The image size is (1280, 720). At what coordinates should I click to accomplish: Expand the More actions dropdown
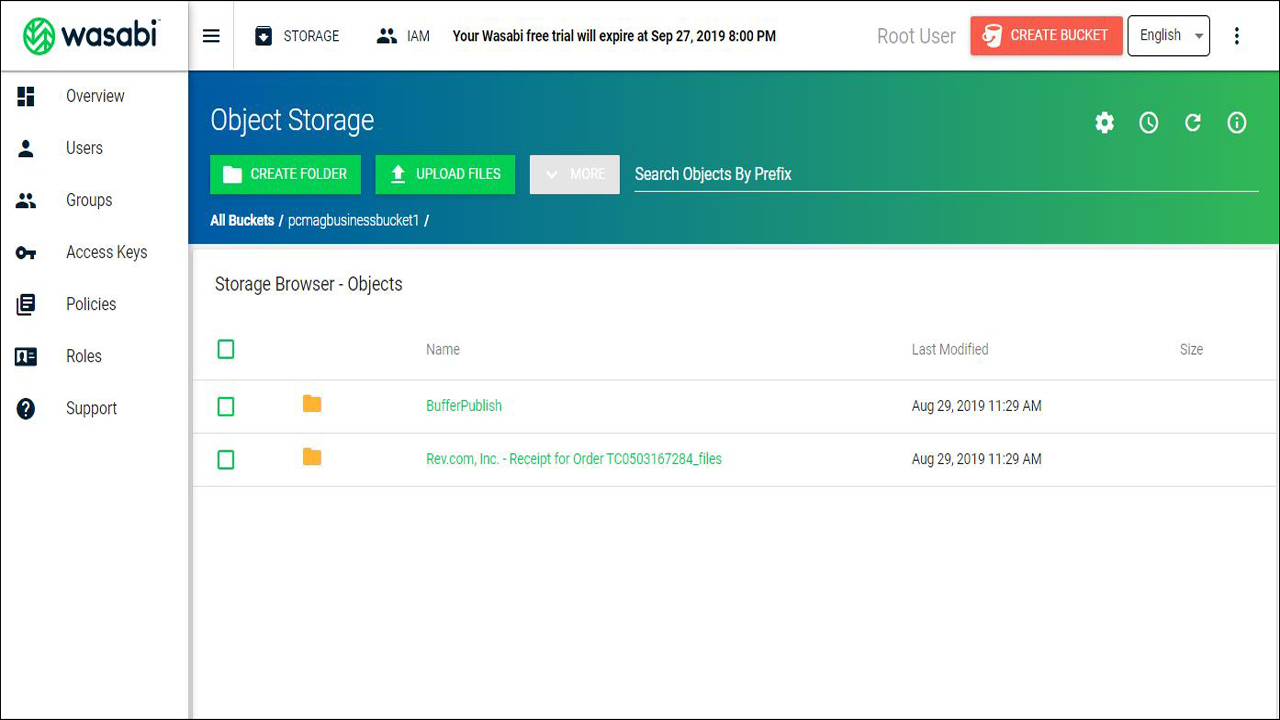tap(575, 174)
